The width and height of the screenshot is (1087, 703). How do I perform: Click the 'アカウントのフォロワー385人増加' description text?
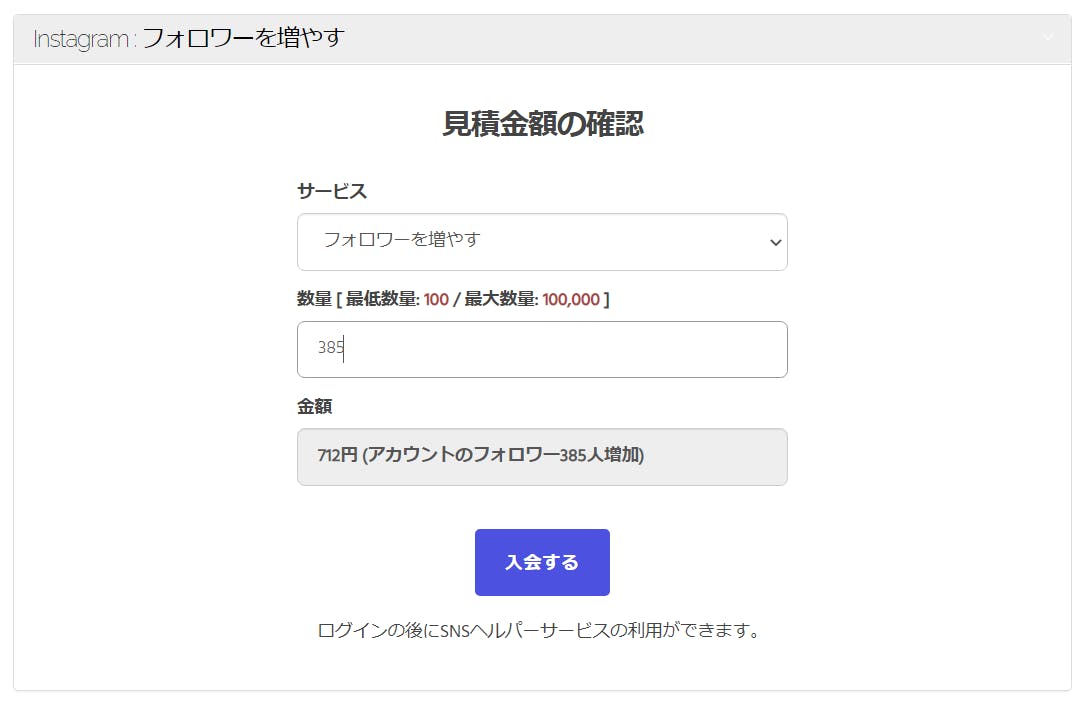(503, 456)
